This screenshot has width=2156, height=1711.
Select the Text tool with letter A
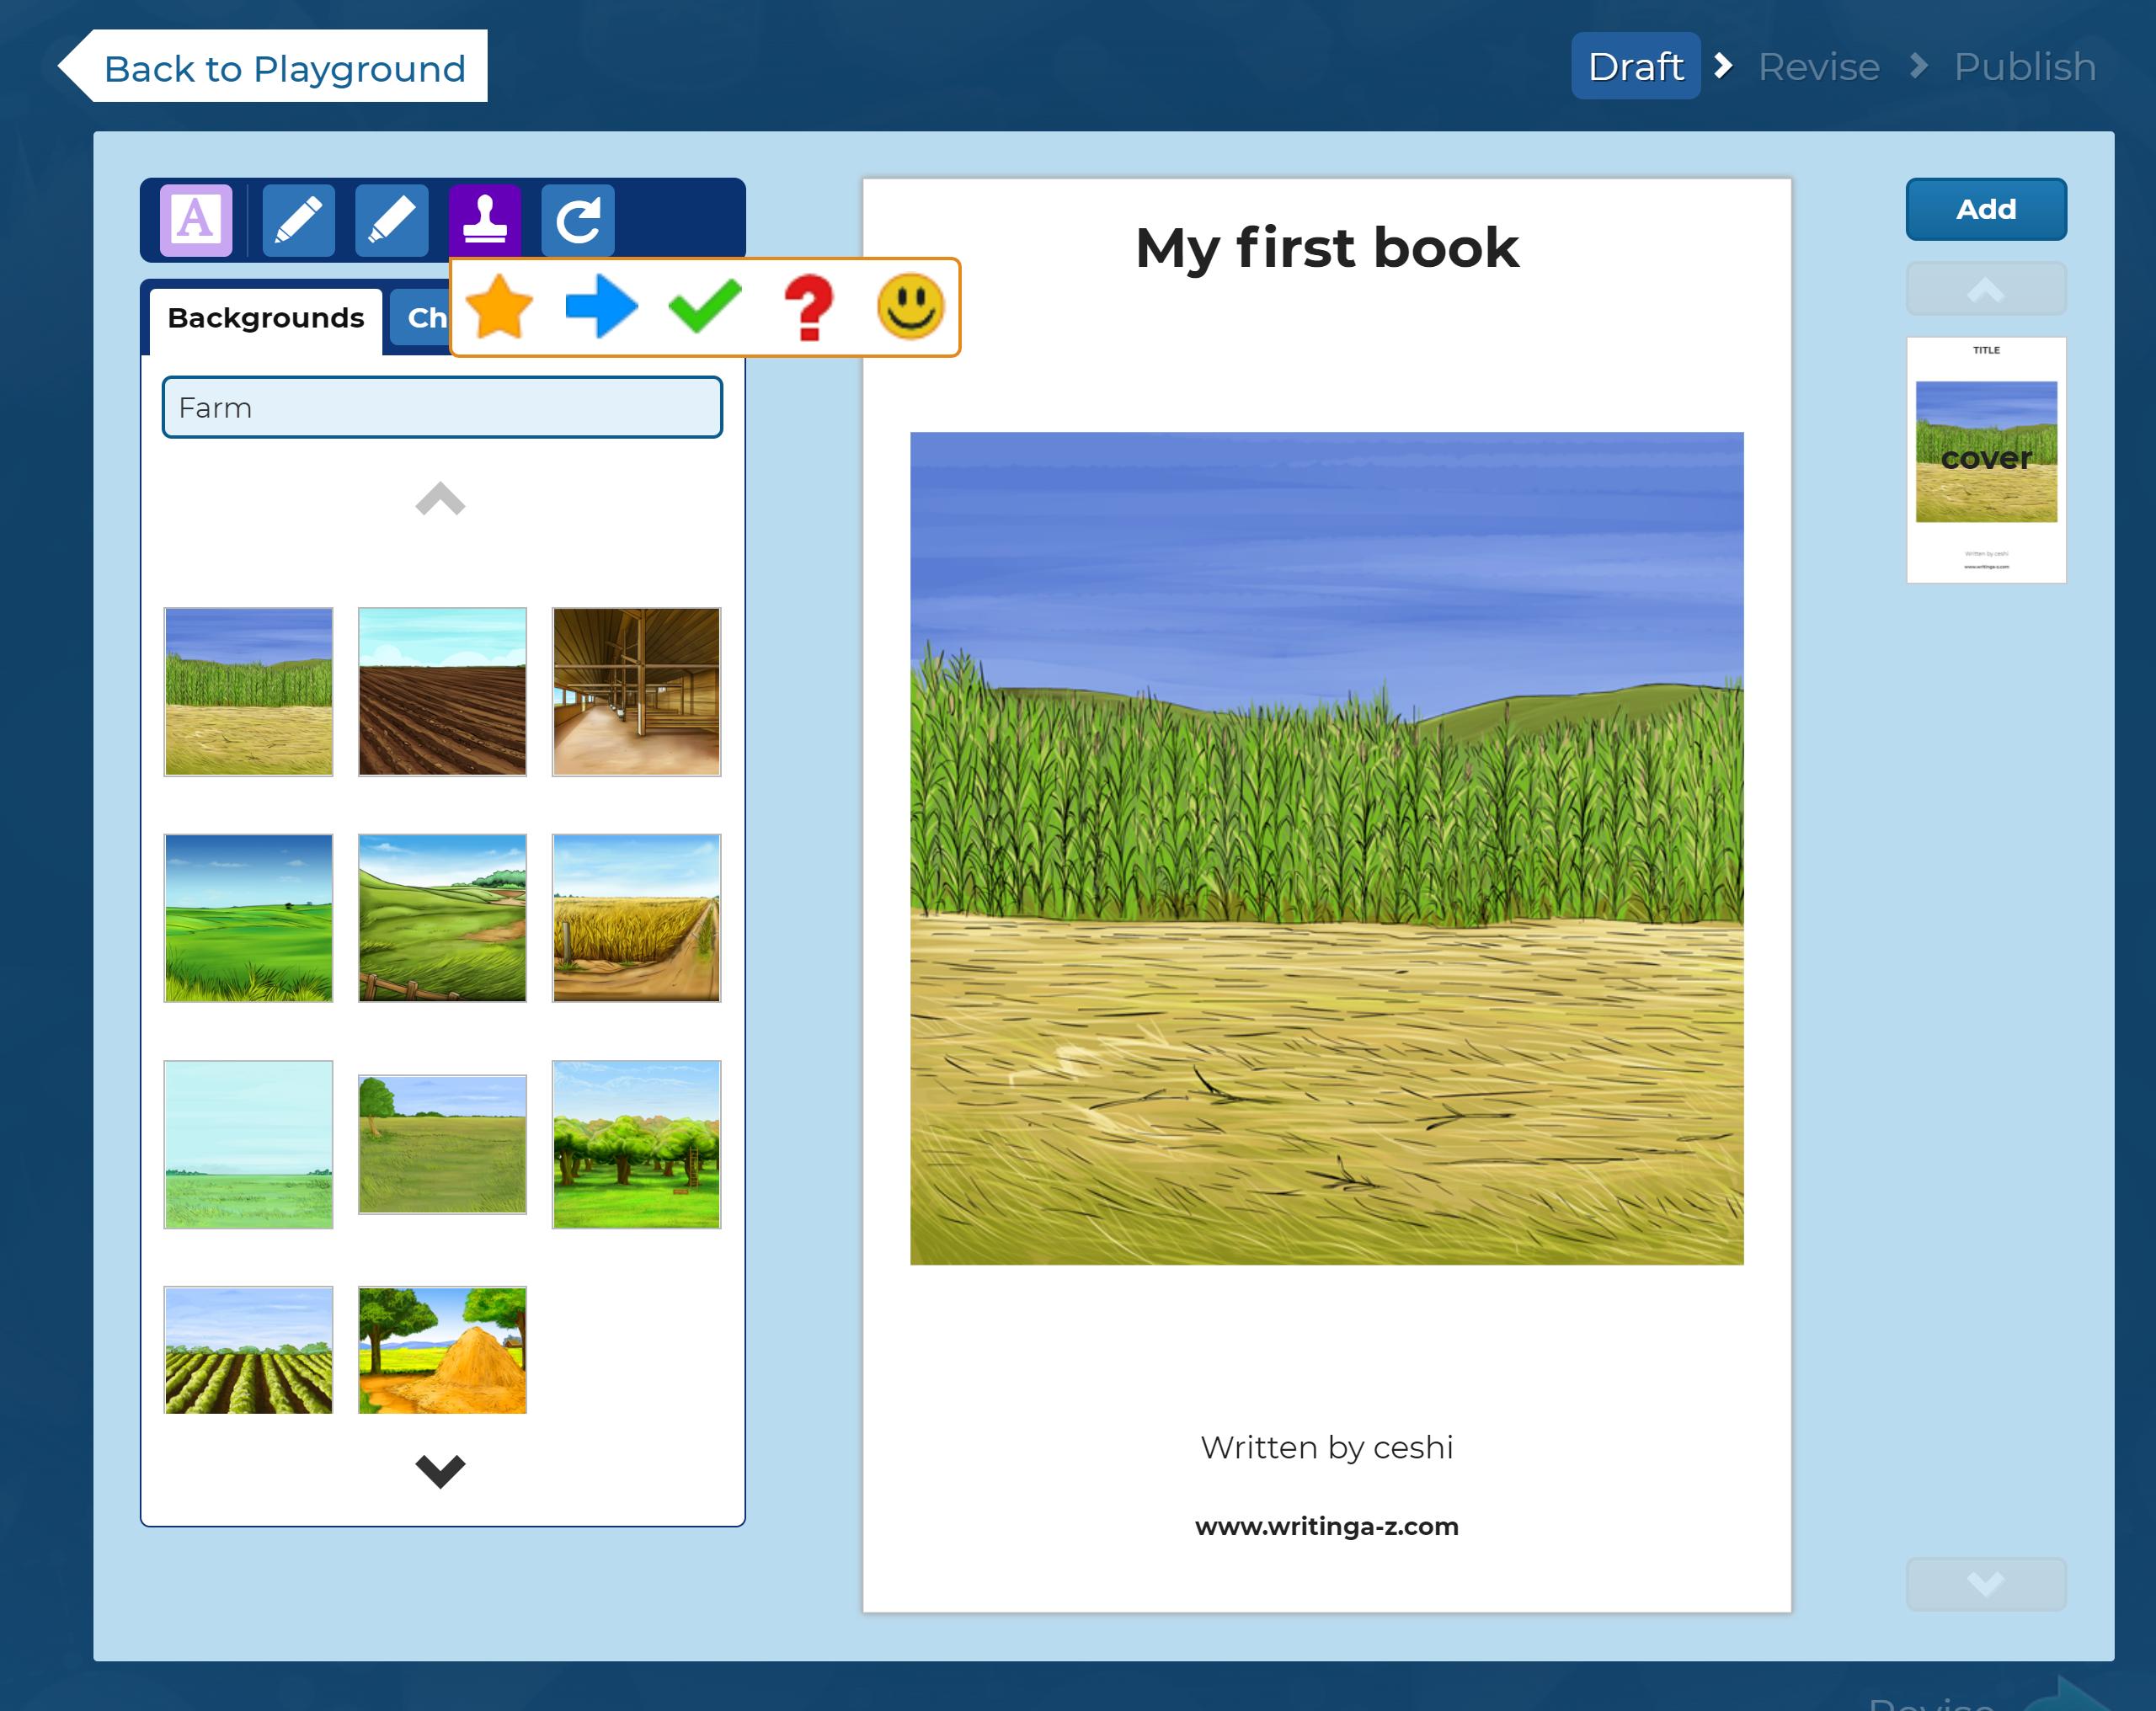pos(196,219)
